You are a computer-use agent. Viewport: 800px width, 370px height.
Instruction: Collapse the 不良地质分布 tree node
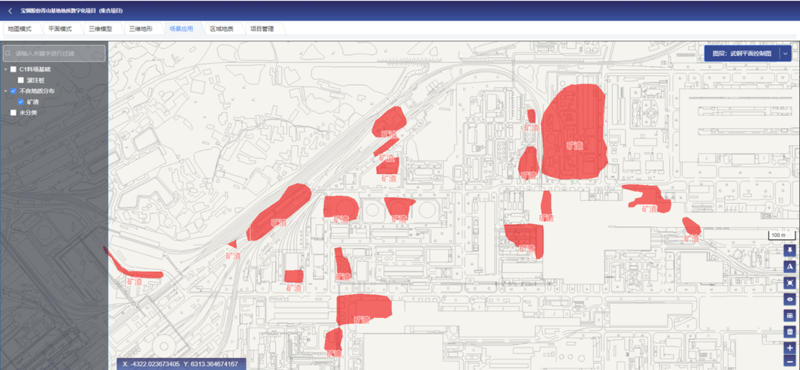point(5,91)
